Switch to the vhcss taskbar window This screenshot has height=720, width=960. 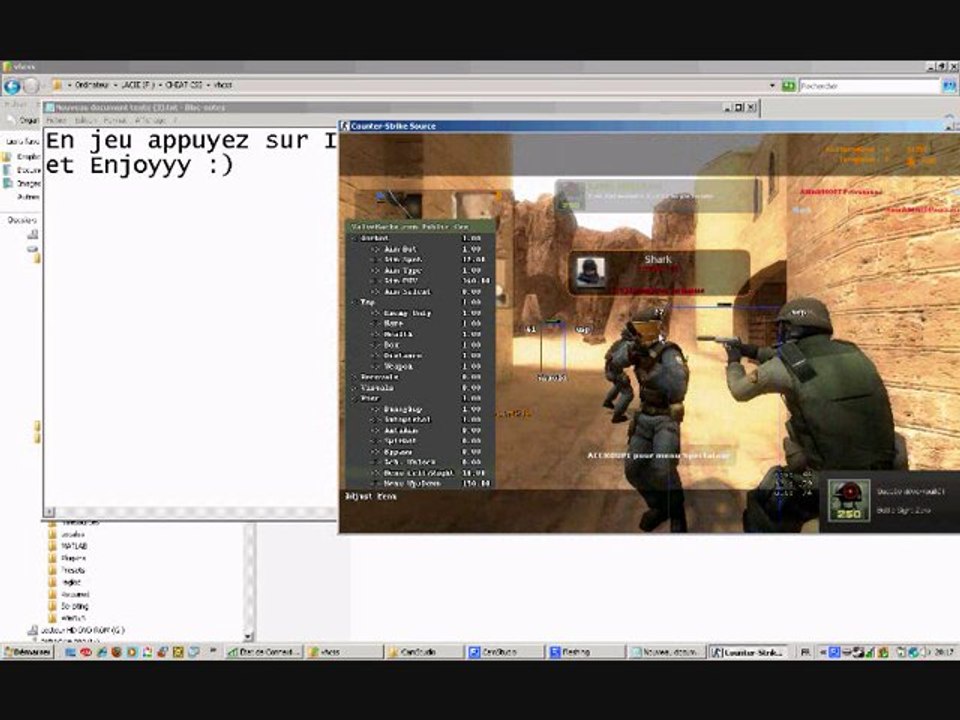tap(343, 652)
